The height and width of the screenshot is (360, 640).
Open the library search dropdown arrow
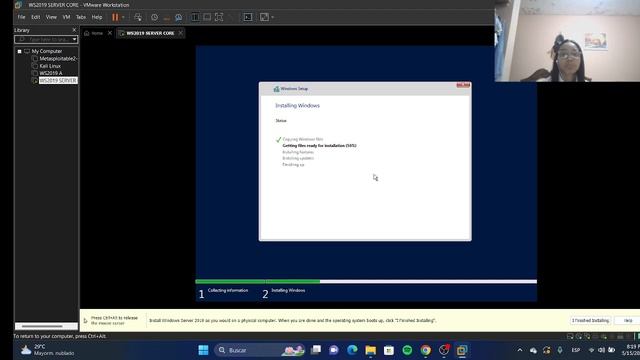tap(74, 40)
